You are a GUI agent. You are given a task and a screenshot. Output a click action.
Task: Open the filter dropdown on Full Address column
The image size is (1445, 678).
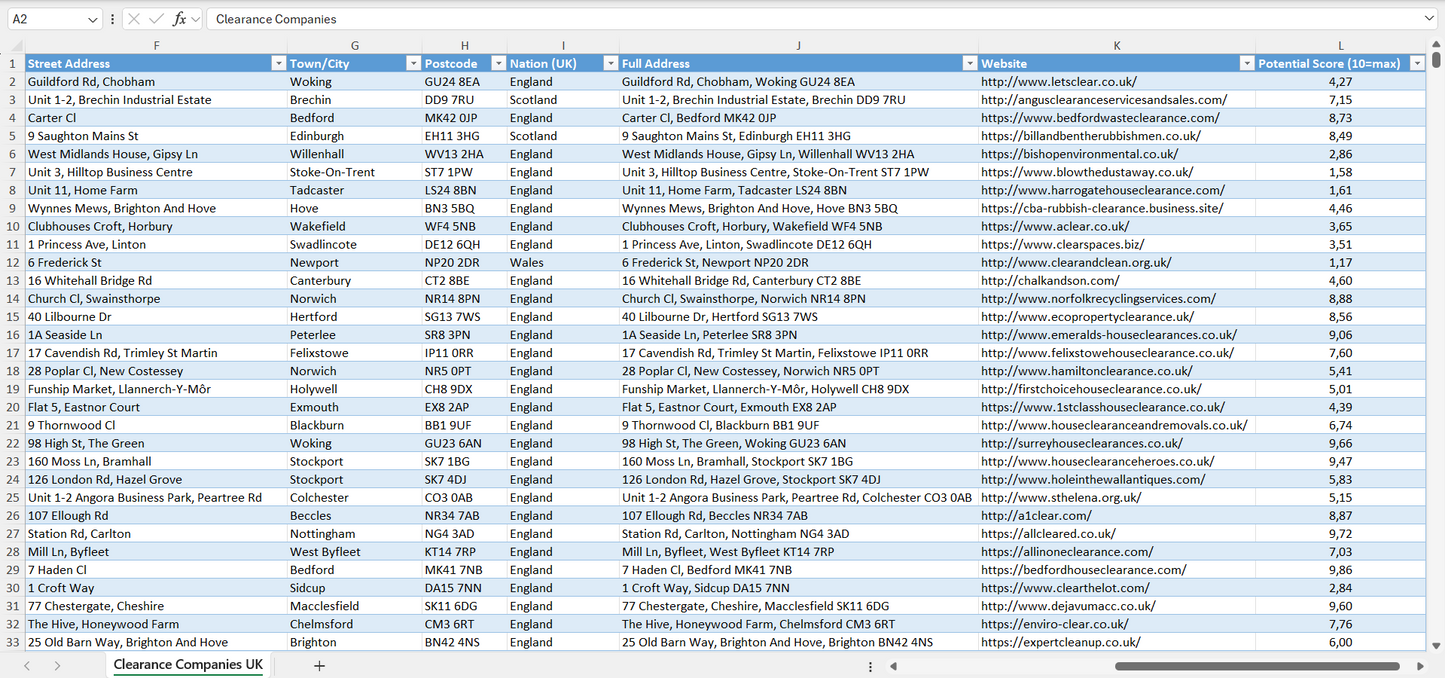968,62
